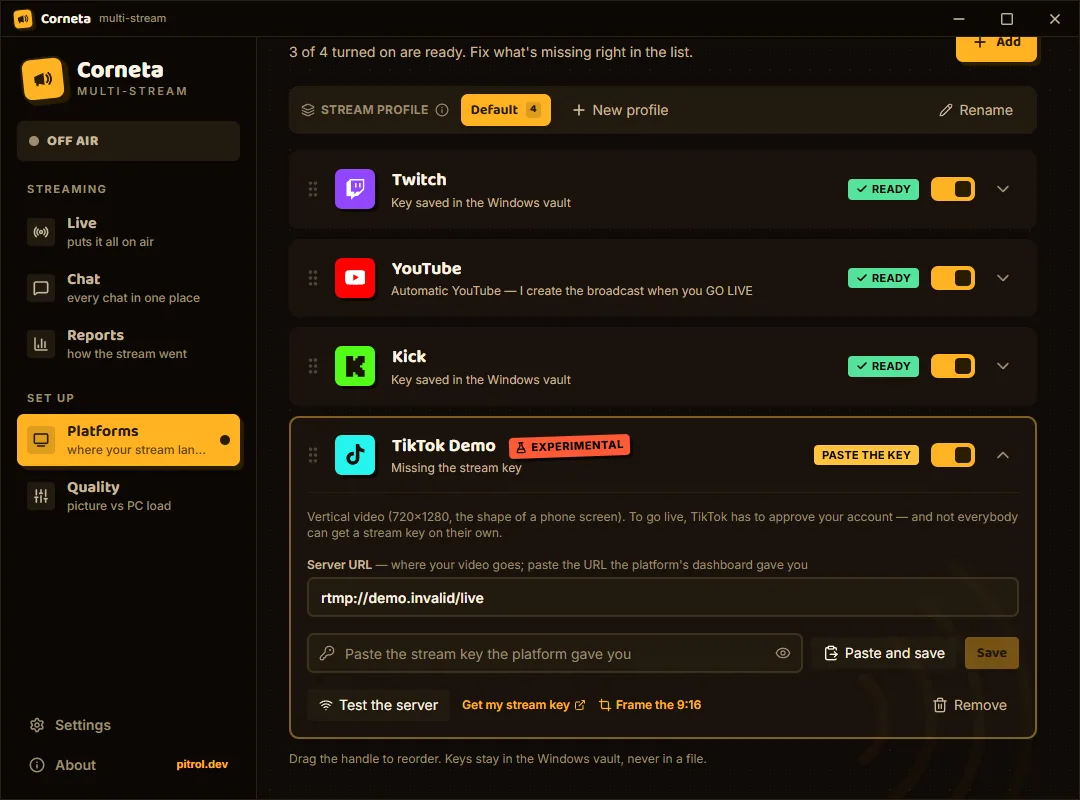Toggle the Twitch platform switch off
The image size is (1080, 800).
[x=953, y=189]
